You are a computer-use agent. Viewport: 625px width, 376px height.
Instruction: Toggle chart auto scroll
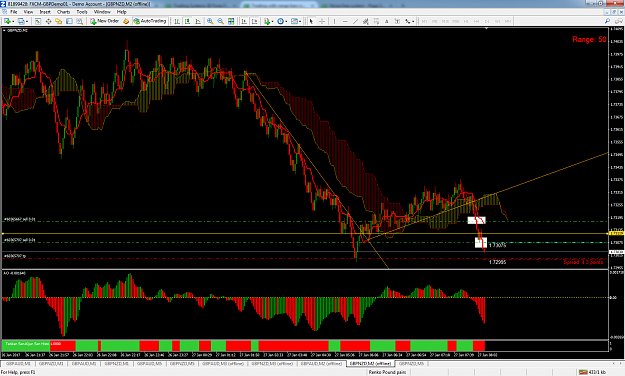pos(244,21)
